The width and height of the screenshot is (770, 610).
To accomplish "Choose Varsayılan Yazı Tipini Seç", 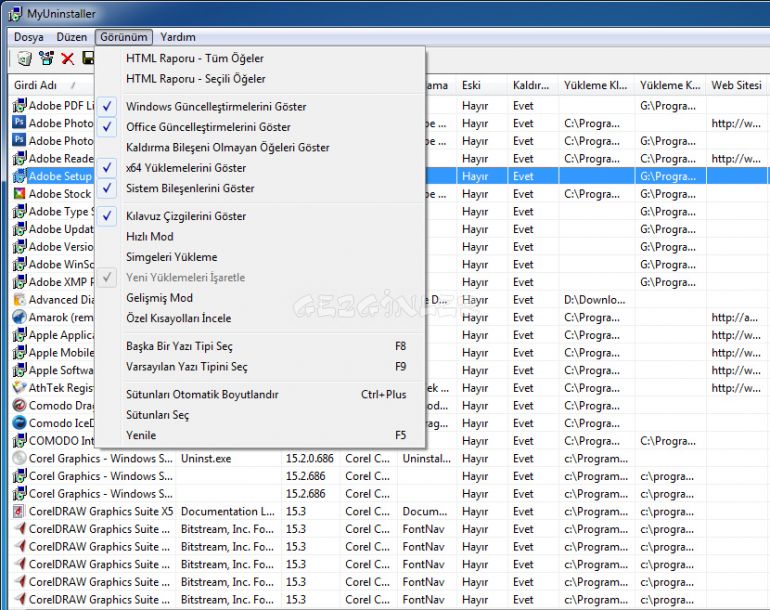I will point(260,366).
